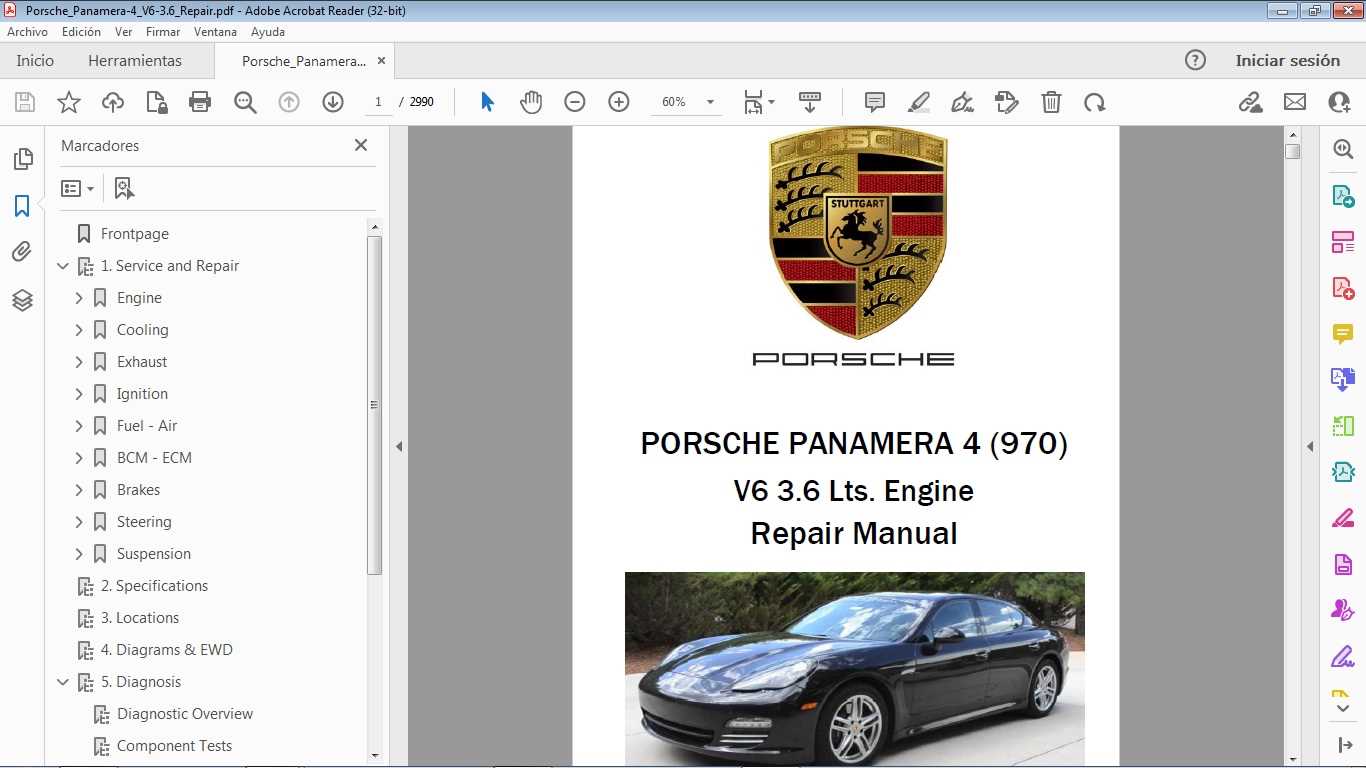1366x768 pixels.
Task: Open 4. Diagrams & EWD bookmark
Action: click(167, 650)
